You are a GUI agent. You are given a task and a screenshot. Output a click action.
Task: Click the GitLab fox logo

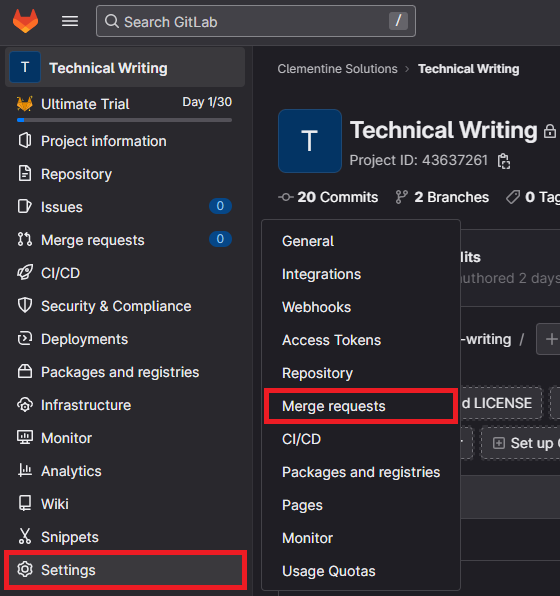[25, 21]
